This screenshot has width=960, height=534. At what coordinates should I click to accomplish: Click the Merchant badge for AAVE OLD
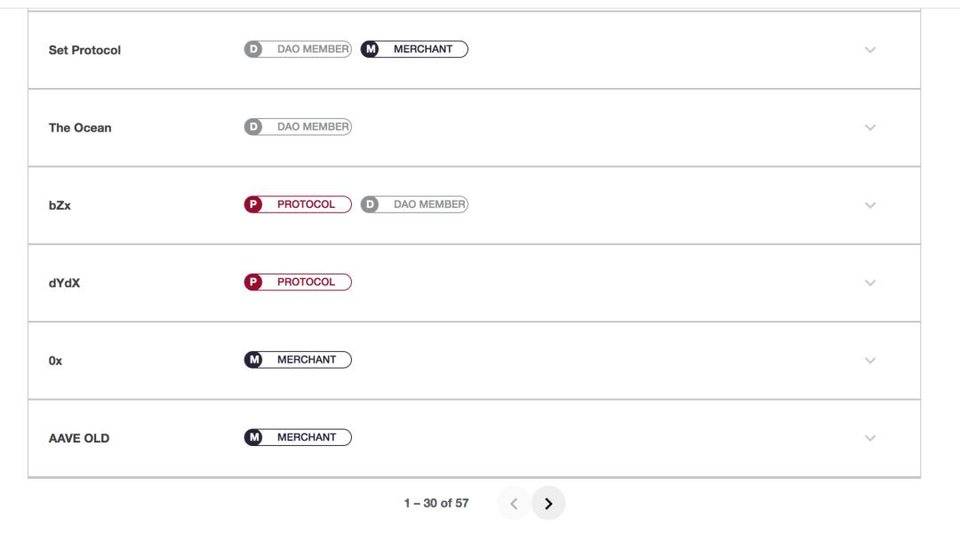(x=298, y=437)
